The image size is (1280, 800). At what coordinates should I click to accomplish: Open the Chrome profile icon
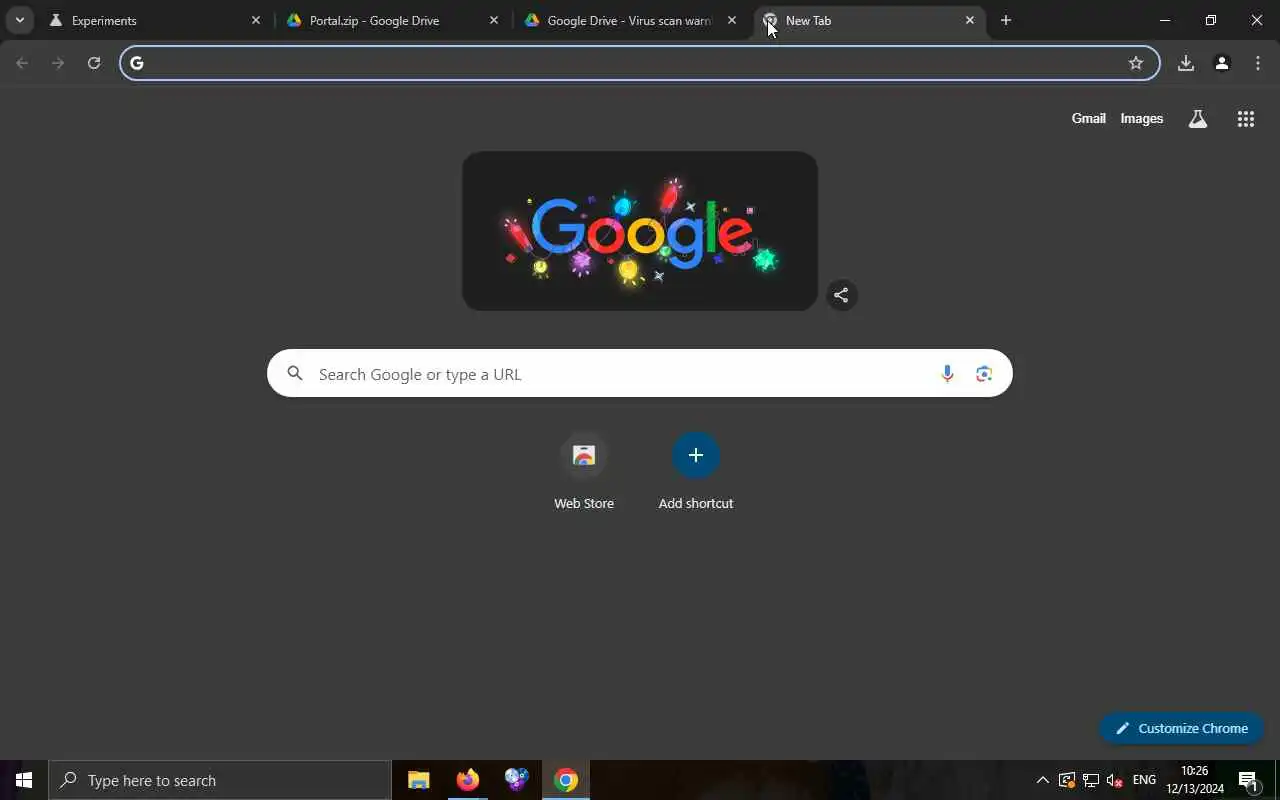(1222, 63)
